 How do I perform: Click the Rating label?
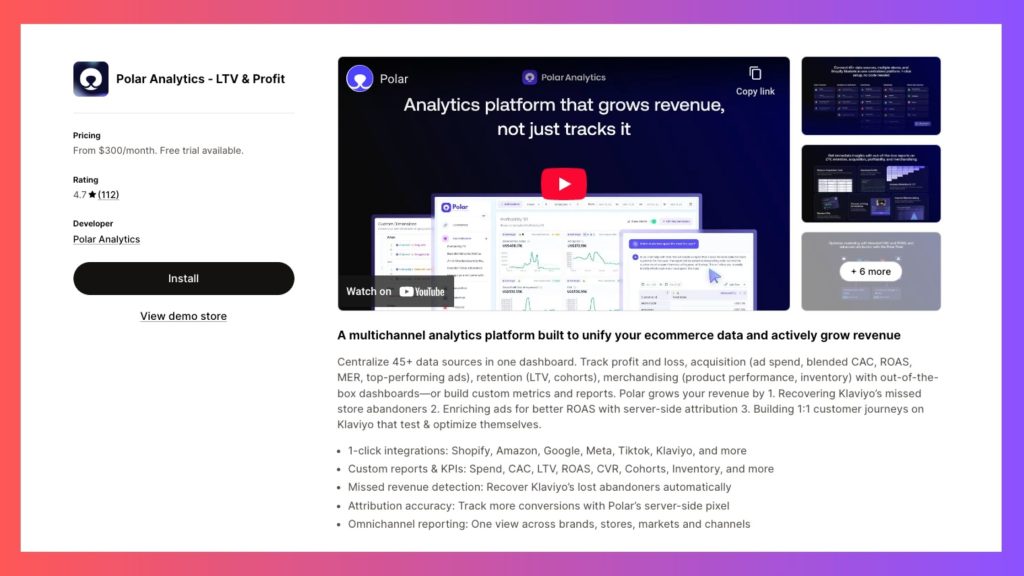pyautogui.click(x=86, y=180)
